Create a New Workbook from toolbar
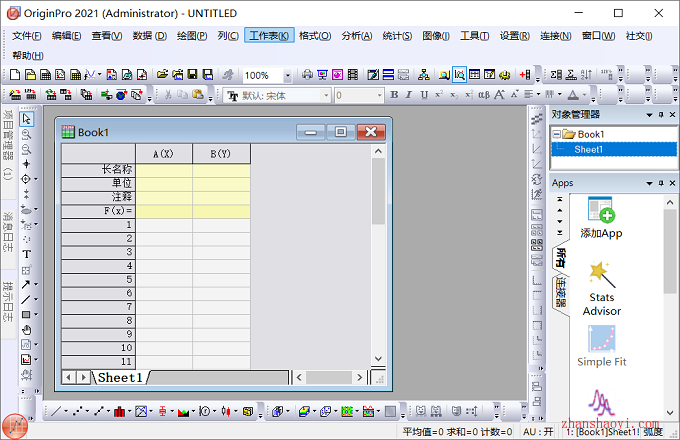680x440 pixels. 46,75
